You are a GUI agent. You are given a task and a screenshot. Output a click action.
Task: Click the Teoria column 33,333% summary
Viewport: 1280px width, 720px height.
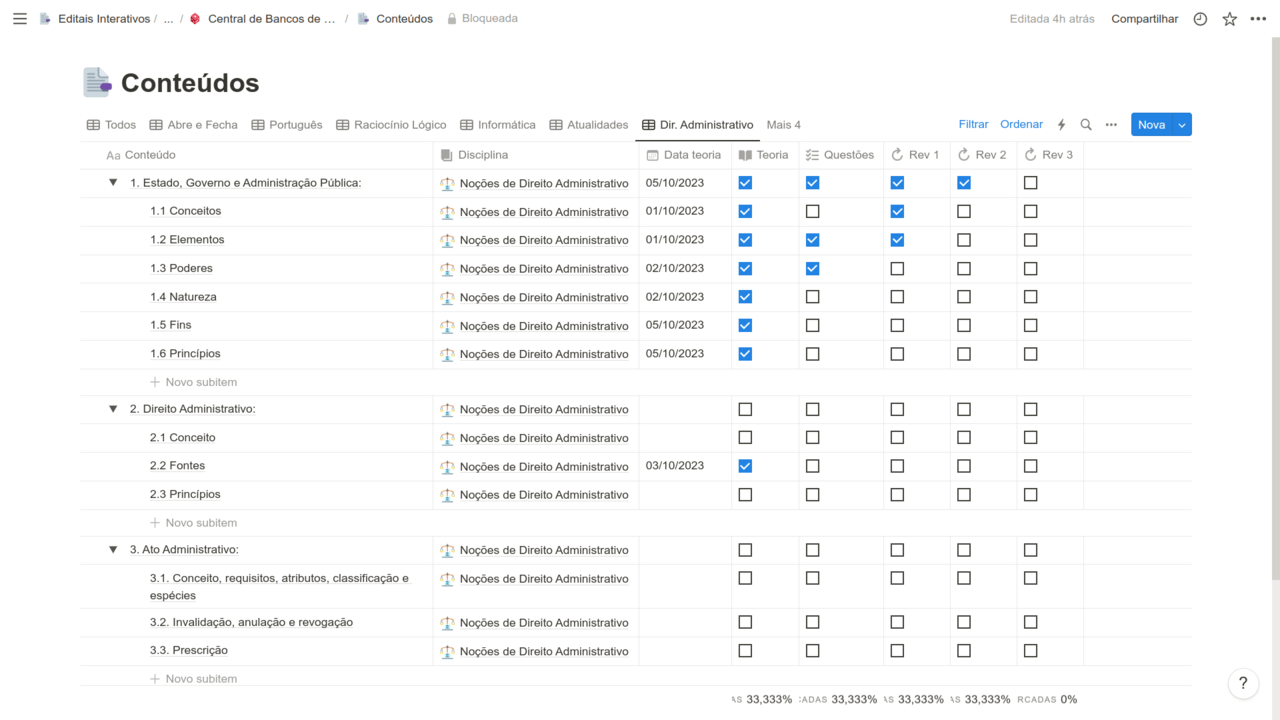[x=762, y=700]
